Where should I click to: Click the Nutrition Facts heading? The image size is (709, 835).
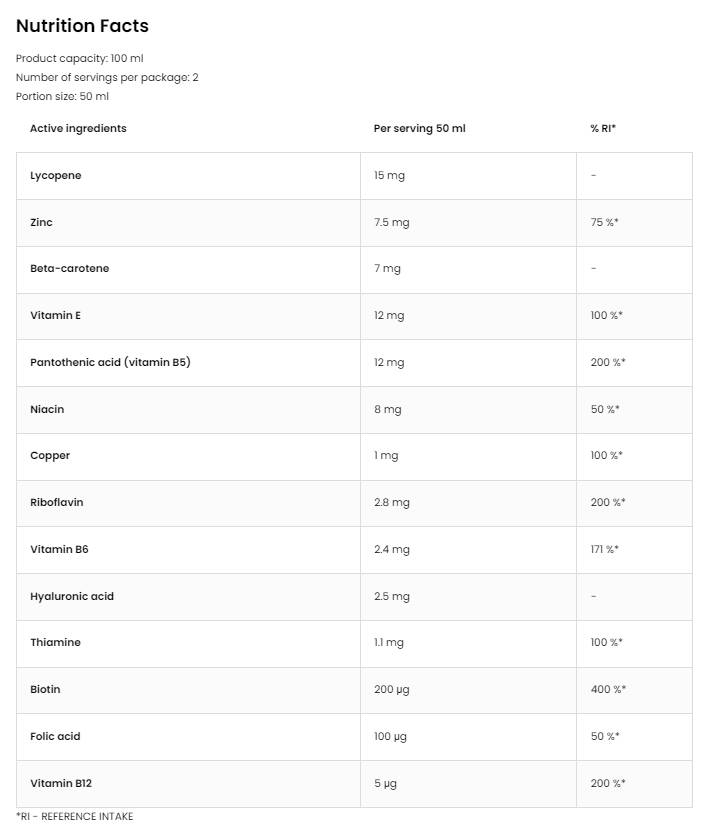[x=82, y=26]
